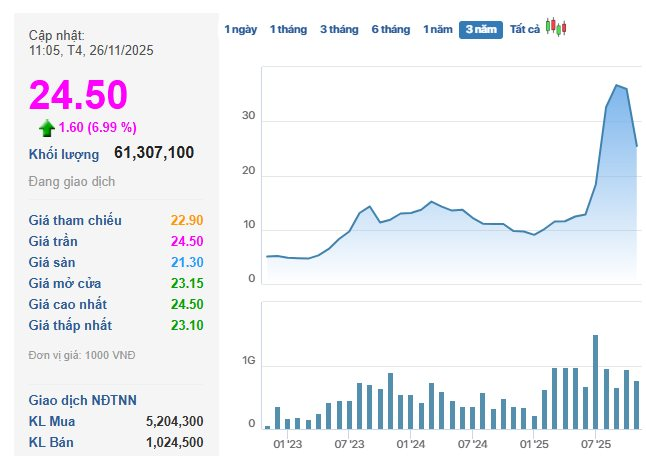The width and height of the screenshot is (646, 456).
Task: Click the current price 24.50
Action: point(78,95)
